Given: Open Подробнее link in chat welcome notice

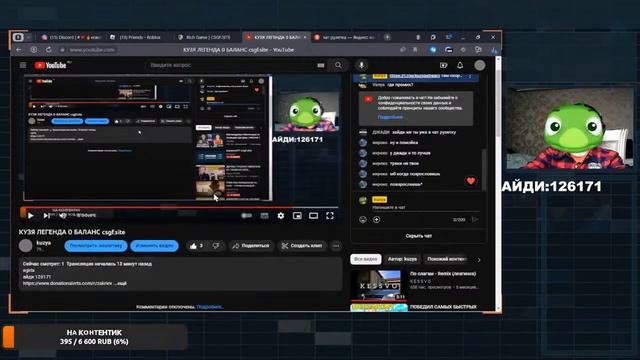Looking at the screenshot, I should point(390,117).
